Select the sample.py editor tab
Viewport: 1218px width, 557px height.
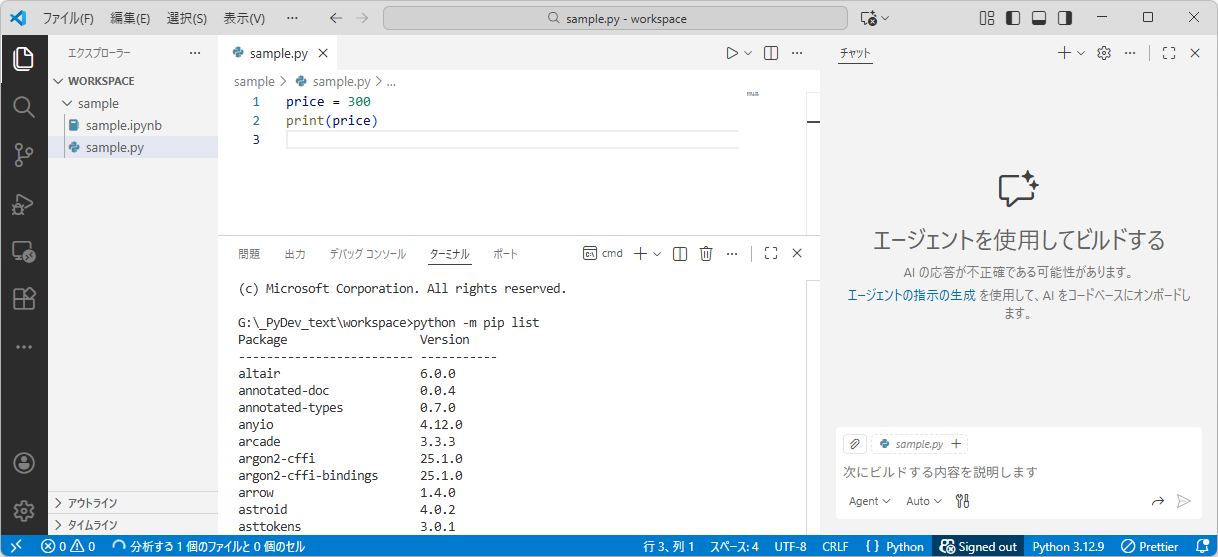278,53
